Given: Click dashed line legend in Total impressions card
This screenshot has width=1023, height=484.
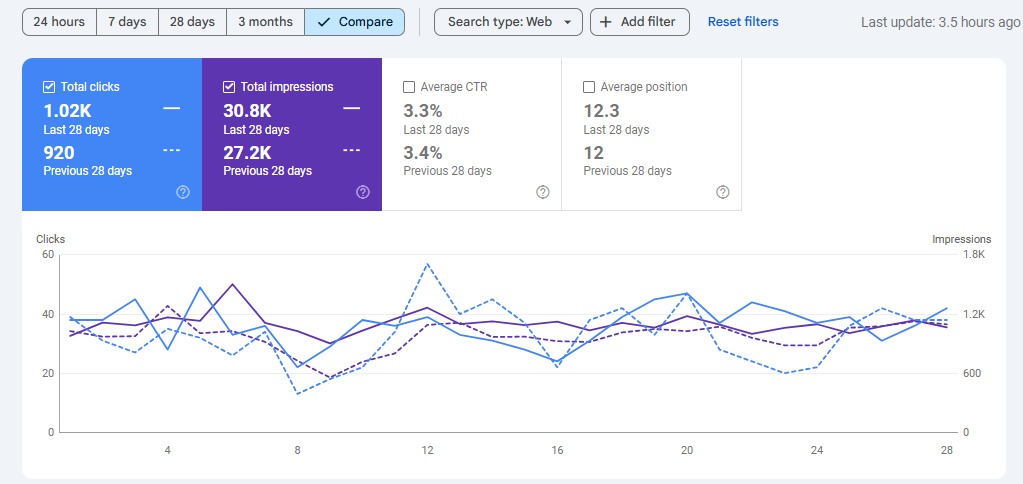Looking at the screenshot, I should coord(352,150).
